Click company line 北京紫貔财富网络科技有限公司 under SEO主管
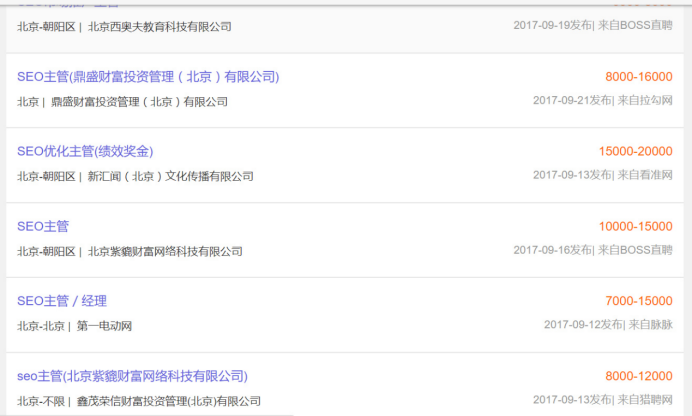Viewport: 692px width, 416px height. pyautogui.click(x=165, y=251)
